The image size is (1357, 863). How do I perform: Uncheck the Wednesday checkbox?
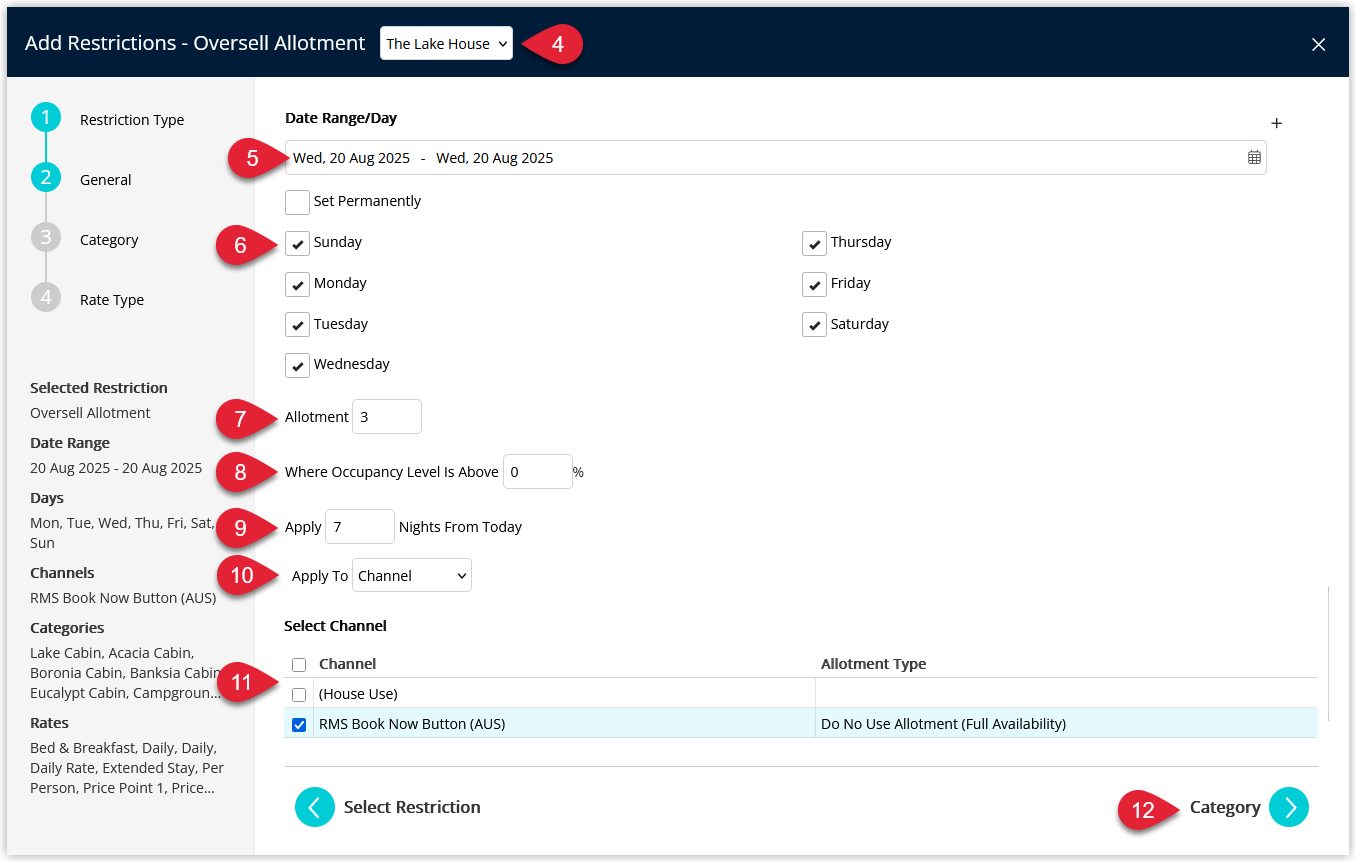(x=297, y=365)
